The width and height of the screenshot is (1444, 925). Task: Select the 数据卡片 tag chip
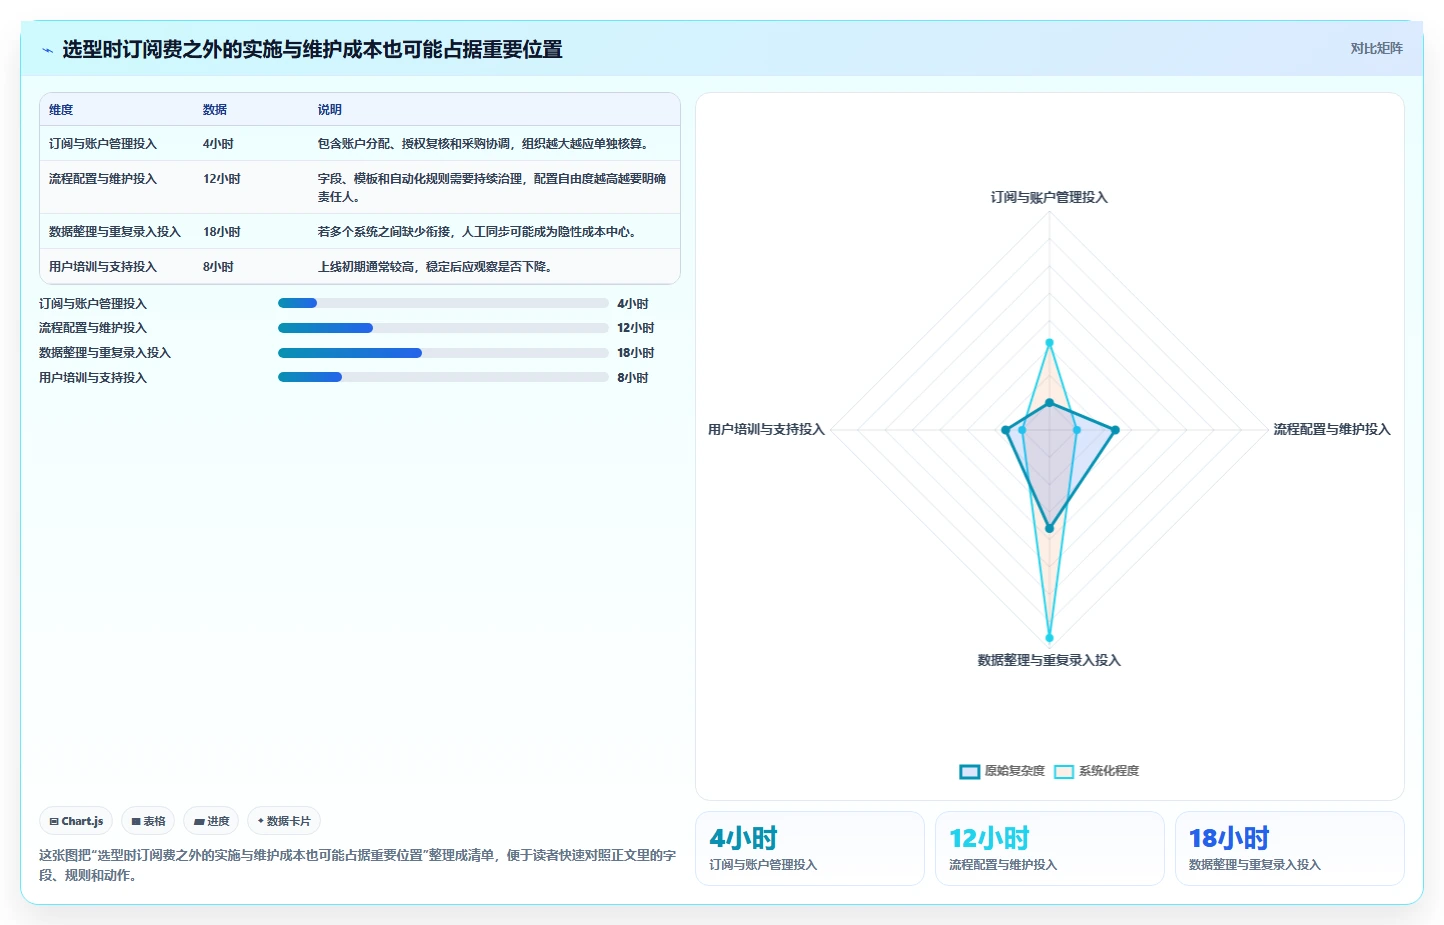pos(284,821)
